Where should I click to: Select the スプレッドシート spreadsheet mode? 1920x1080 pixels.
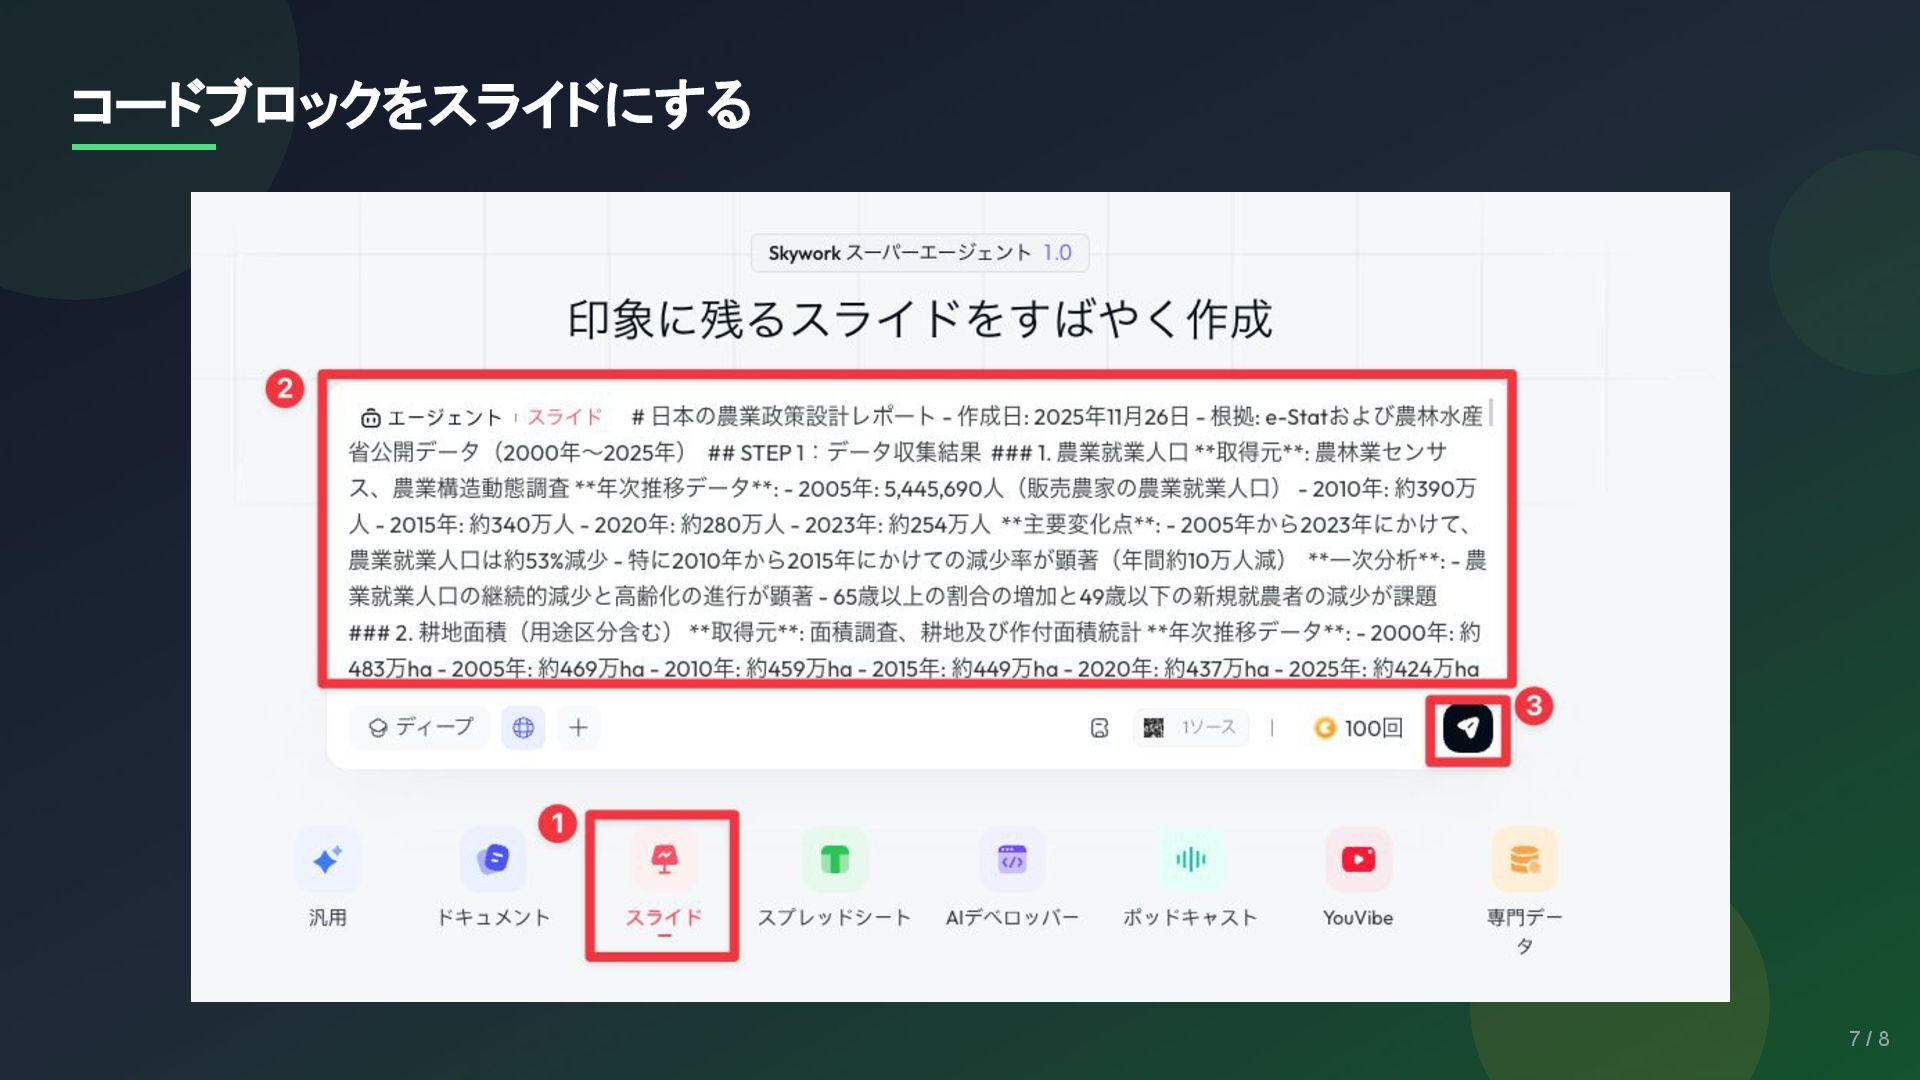(834, 878)
